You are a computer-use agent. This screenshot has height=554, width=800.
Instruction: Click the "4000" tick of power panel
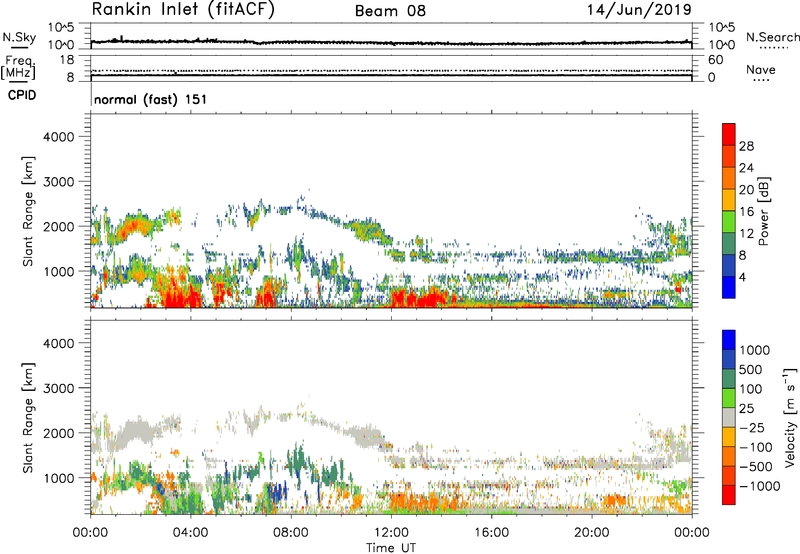[x=58, y=137]
